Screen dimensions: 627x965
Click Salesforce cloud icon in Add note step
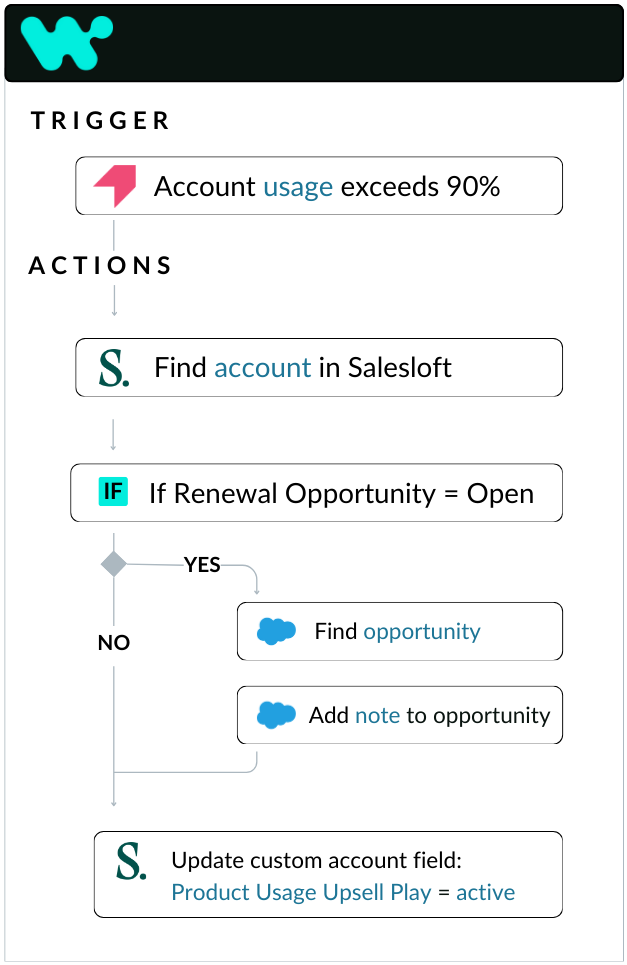coord(277,715)
